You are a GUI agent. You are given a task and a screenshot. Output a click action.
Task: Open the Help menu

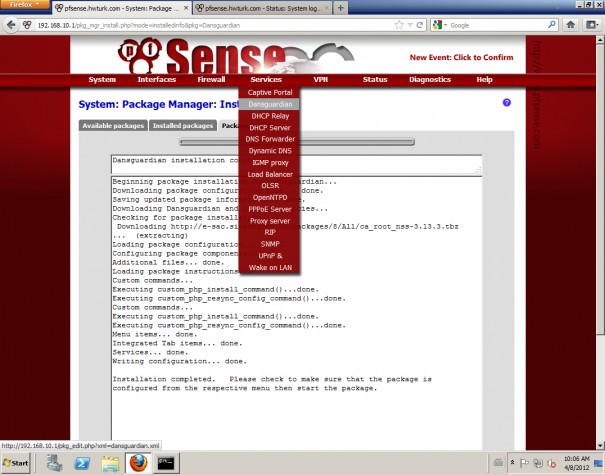[484, 79]
